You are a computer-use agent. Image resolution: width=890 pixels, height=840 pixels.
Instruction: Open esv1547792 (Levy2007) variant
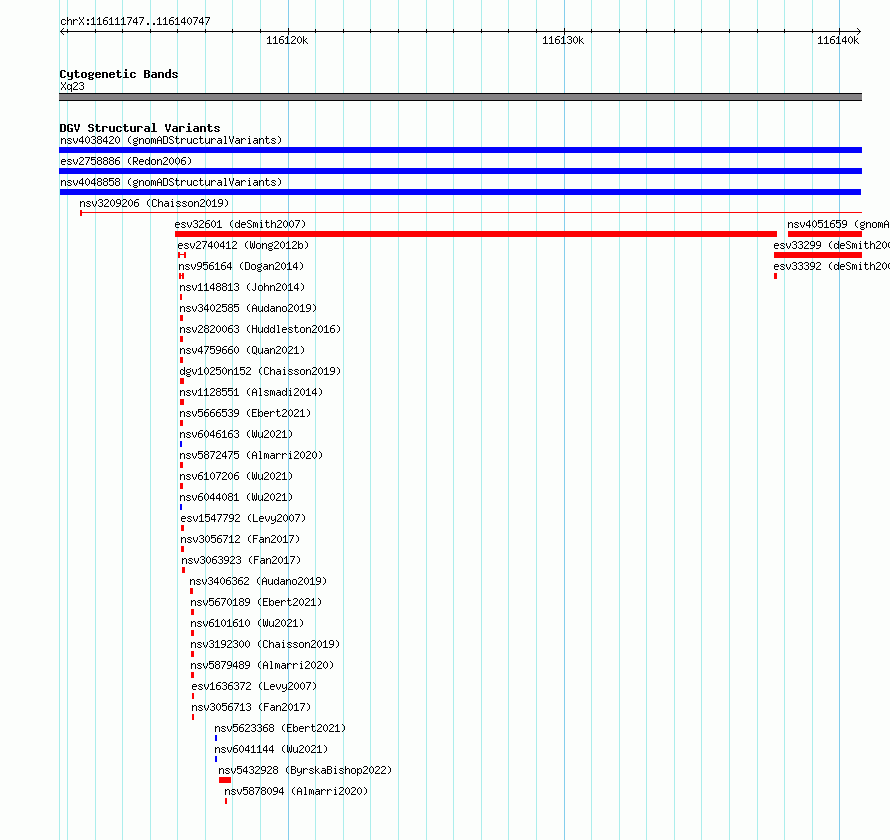click(243, 518)
